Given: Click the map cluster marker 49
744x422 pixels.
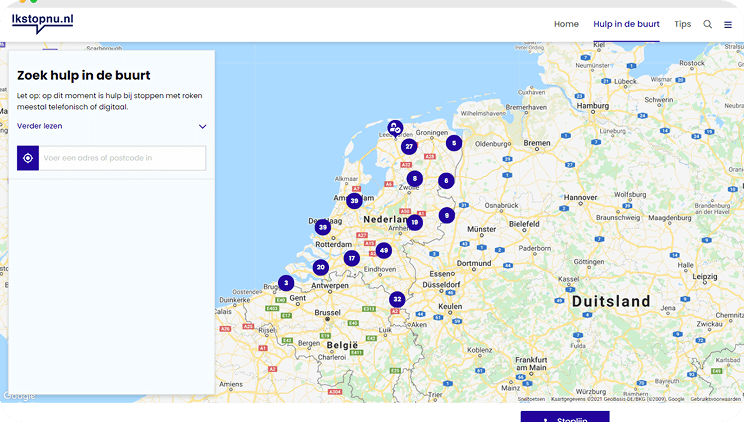Looking at the screenshot, I should point(383,250).
